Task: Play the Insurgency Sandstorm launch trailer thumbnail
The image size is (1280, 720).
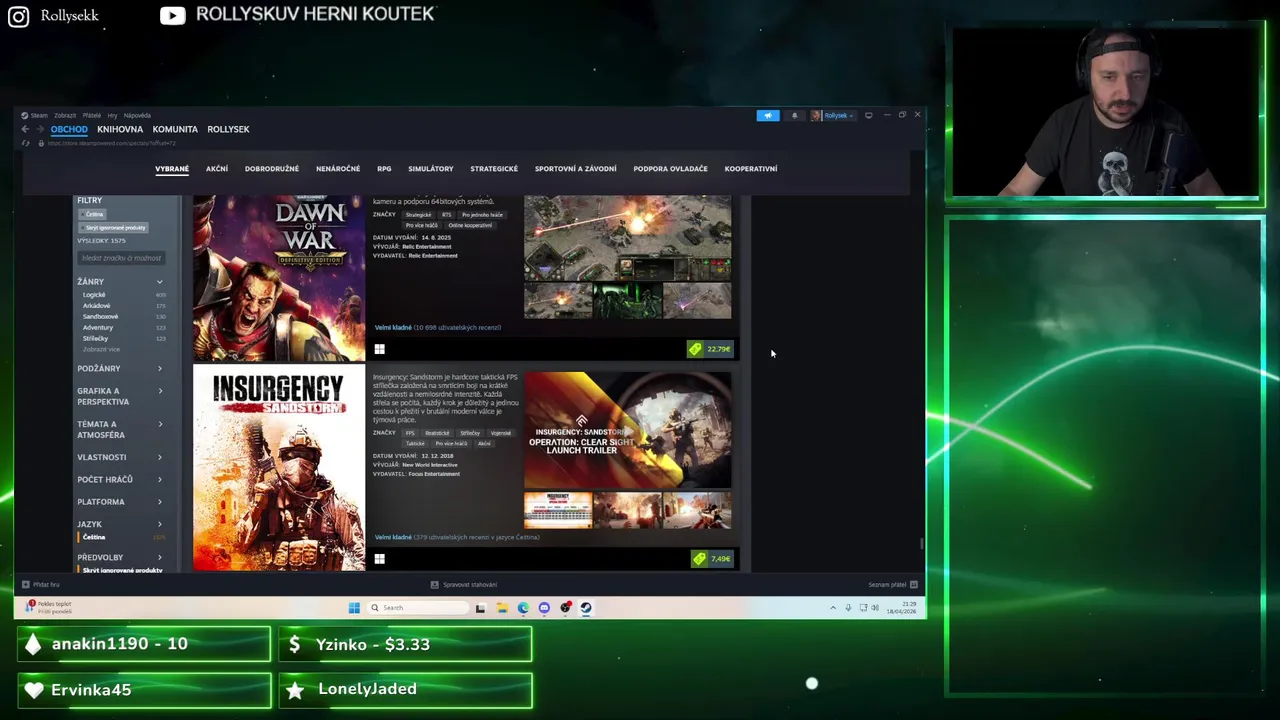Action: click(627, 430)
